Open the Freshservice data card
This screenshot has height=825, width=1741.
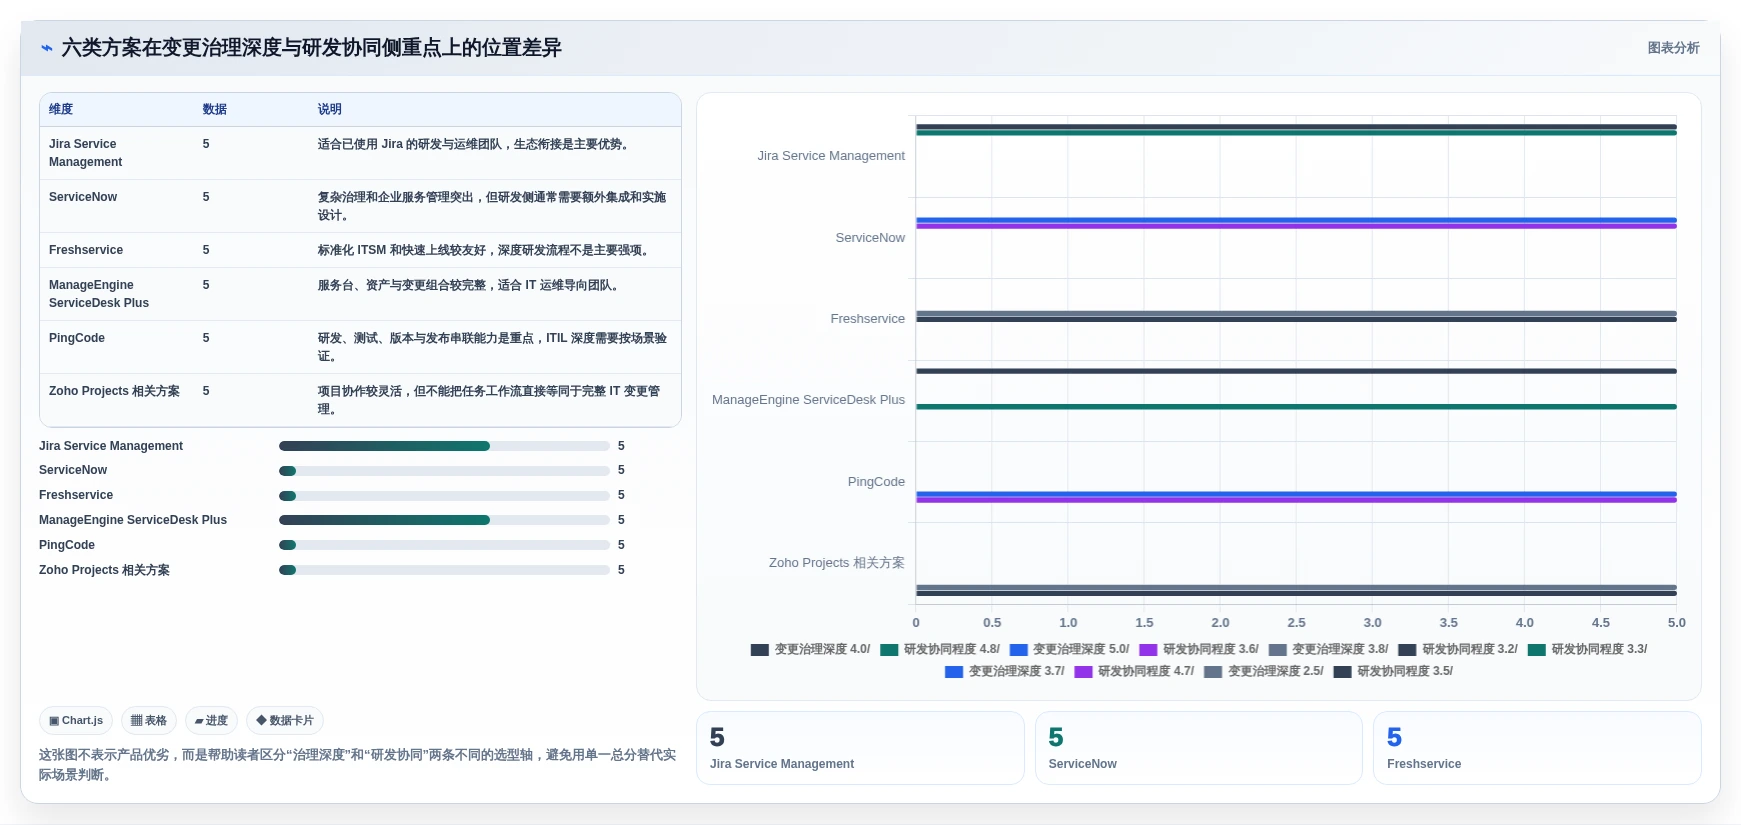[x=1537, y=748]
